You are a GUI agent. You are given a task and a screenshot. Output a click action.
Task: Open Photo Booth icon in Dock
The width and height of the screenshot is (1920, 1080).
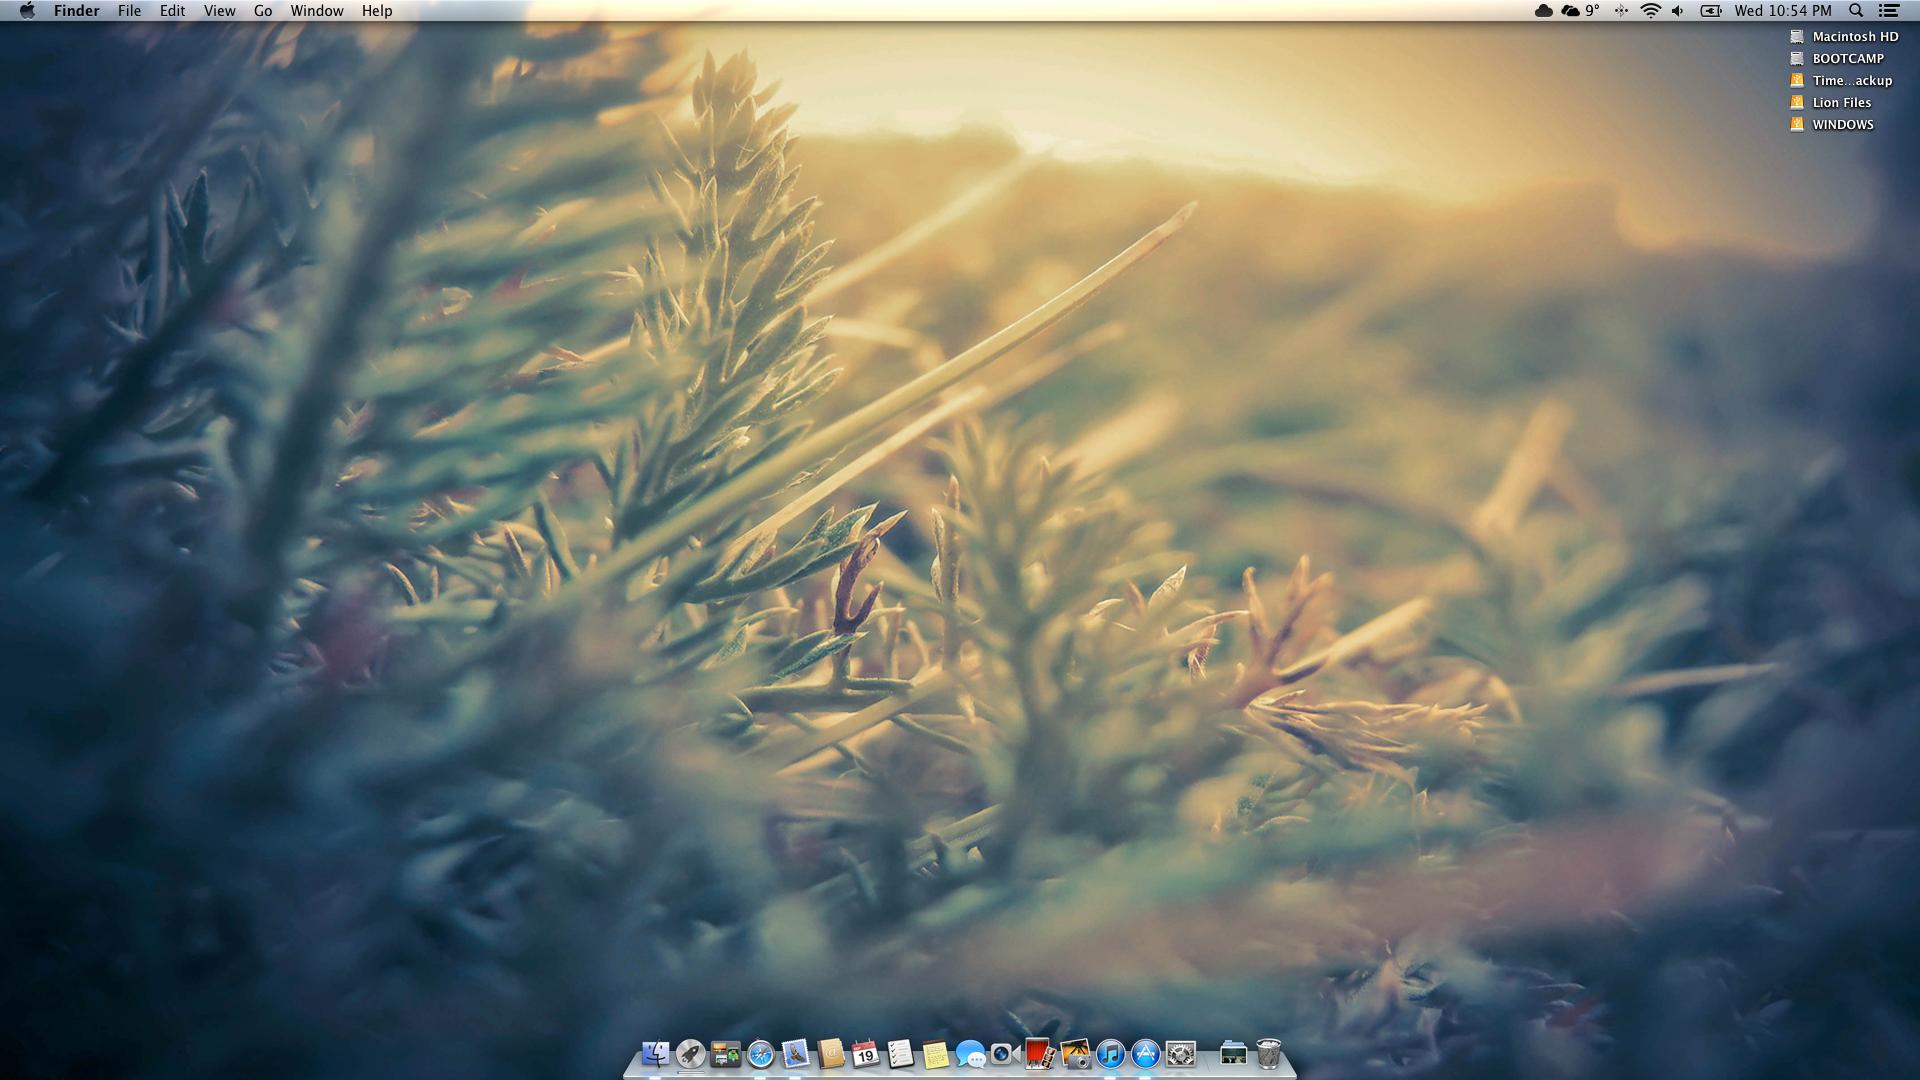point(1040,1053)
